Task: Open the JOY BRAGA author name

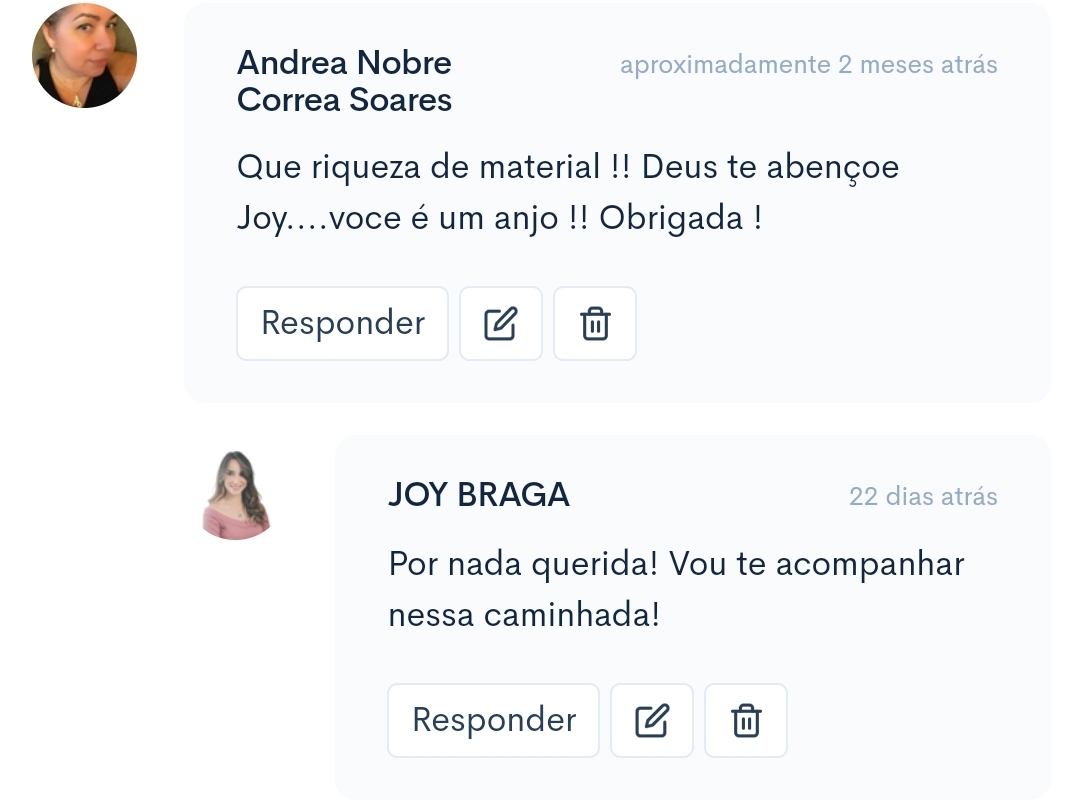Action: 479,495
